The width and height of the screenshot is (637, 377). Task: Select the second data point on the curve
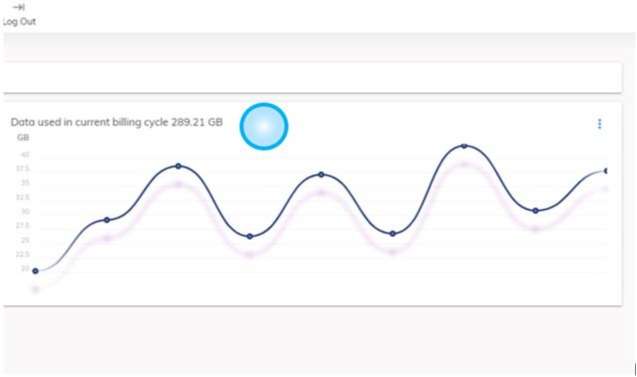pos(107,220)
